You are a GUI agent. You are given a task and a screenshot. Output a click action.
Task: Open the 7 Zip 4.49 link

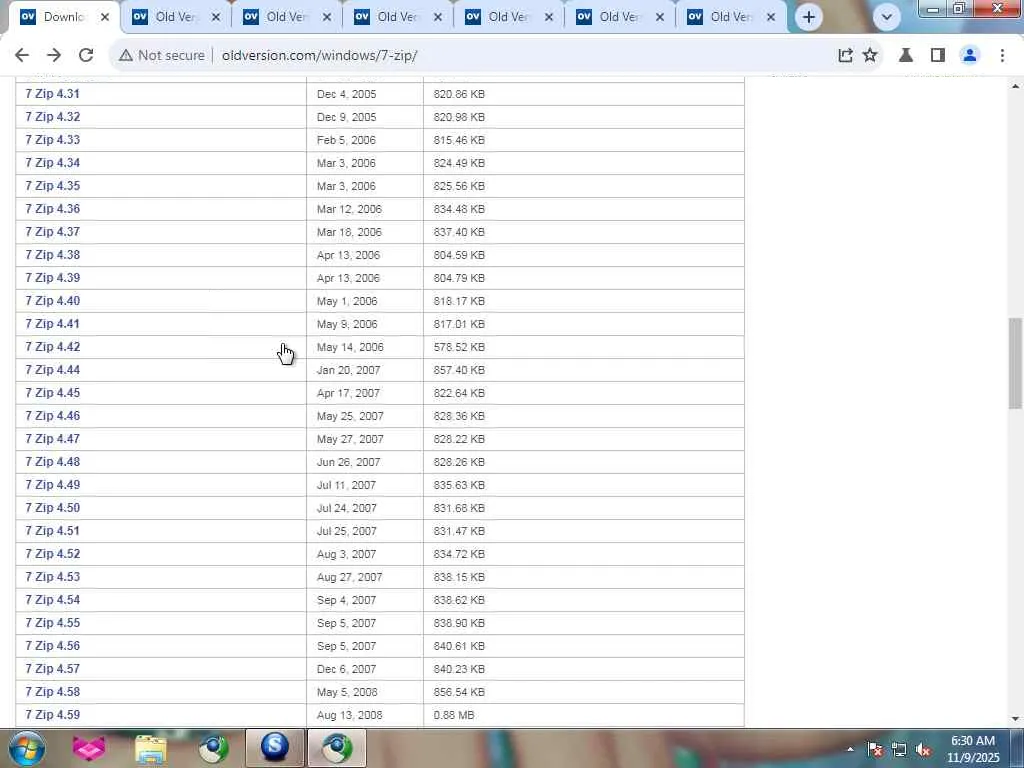click(52, 485)
